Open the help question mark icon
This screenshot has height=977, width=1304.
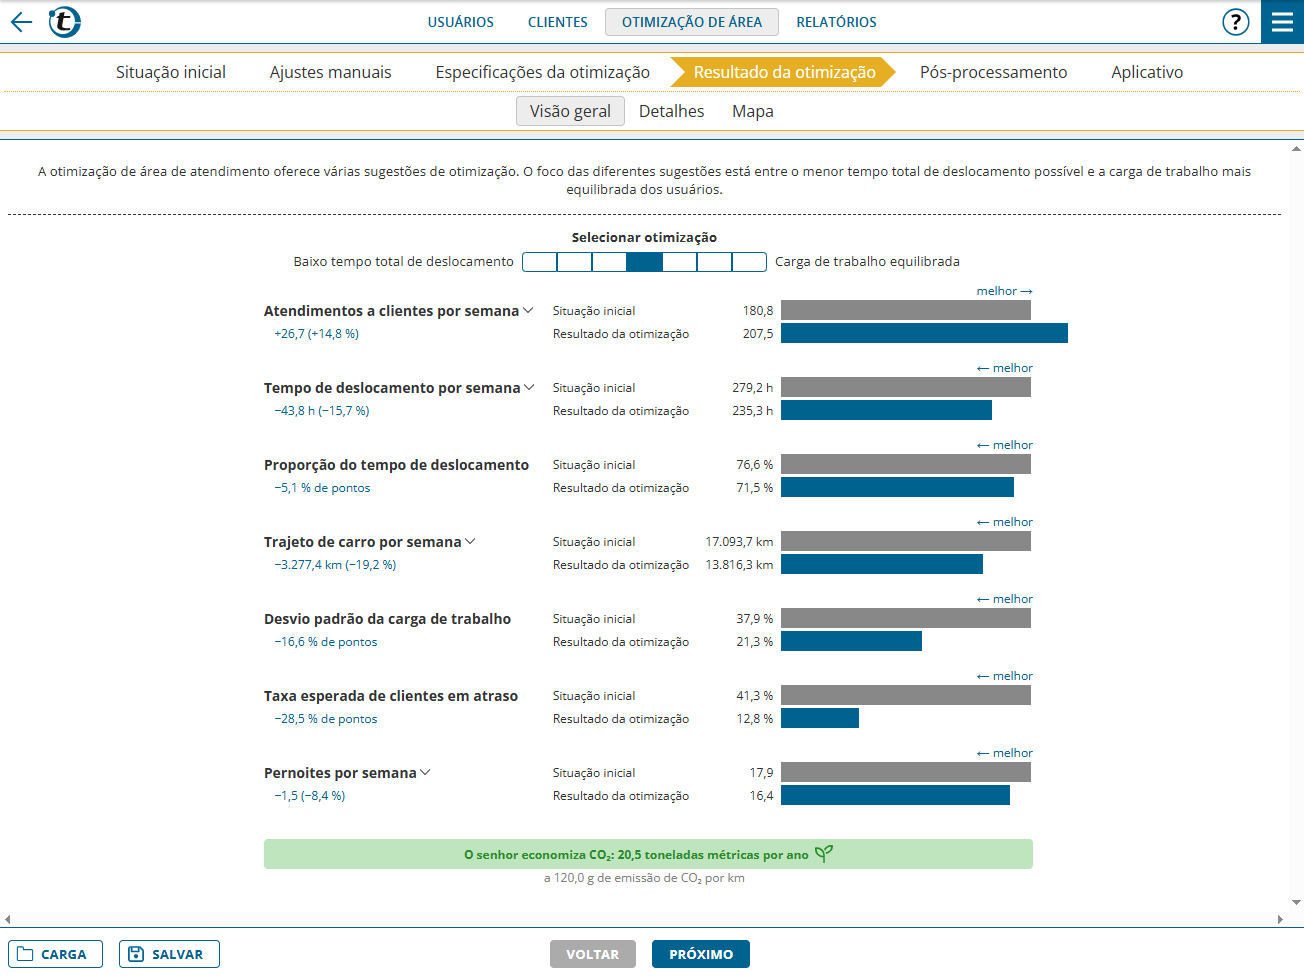click(1235, 22)
